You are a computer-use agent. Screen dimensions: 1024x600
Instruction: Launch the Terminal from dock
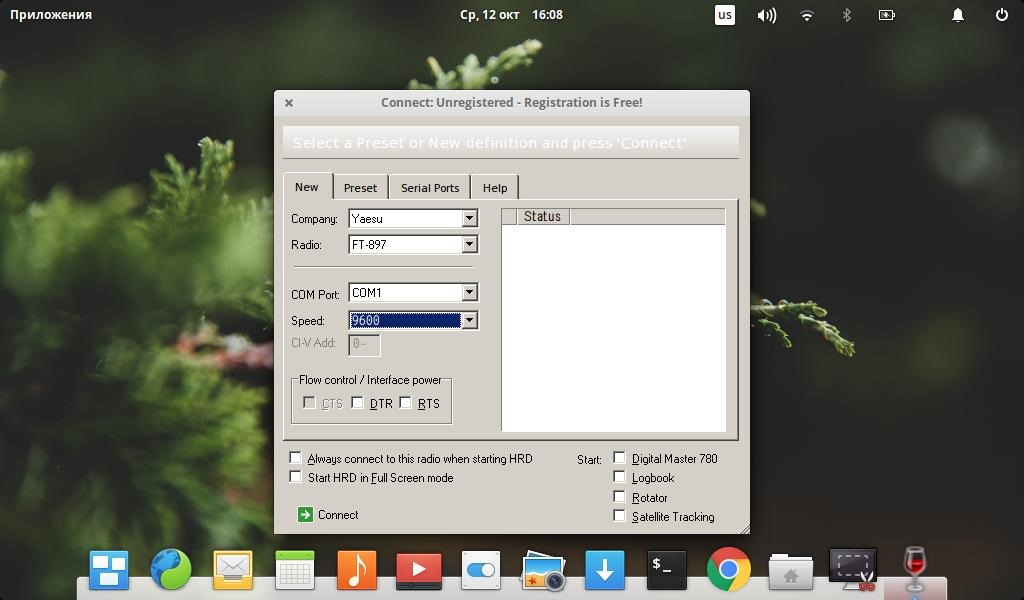click(x=667, y=570)
